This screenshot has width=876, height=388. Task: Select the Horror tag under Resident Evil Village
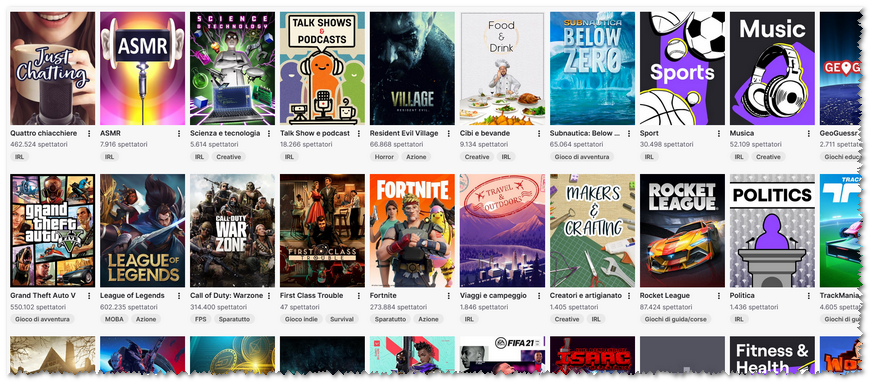(384, 157)
